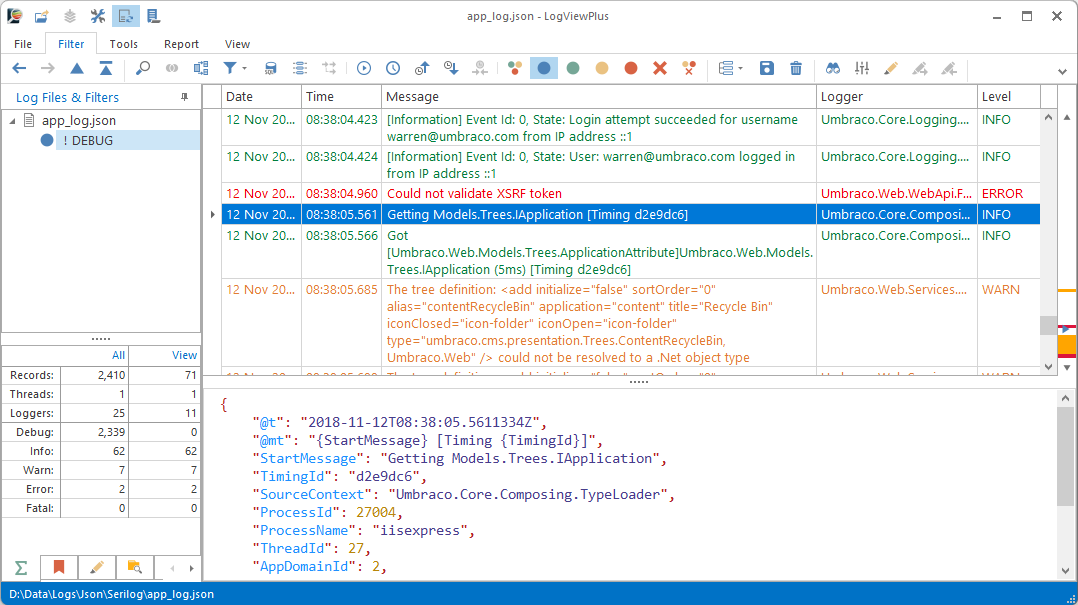Collapse the app_log.json tree node
Screen dimensions: 1078x605
[x=12, y=121]
